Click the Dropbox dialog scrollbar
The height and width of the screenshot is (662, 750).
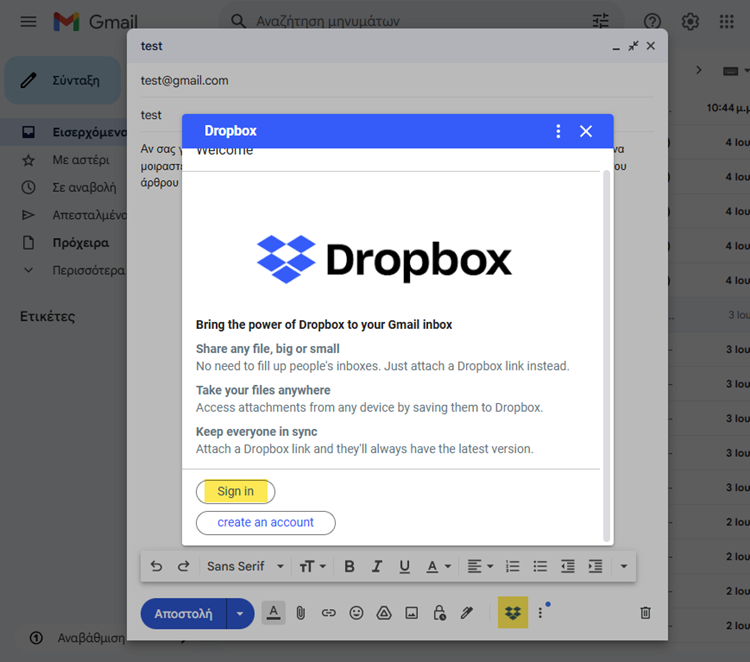pyautogui.click(x=607, y=356)
